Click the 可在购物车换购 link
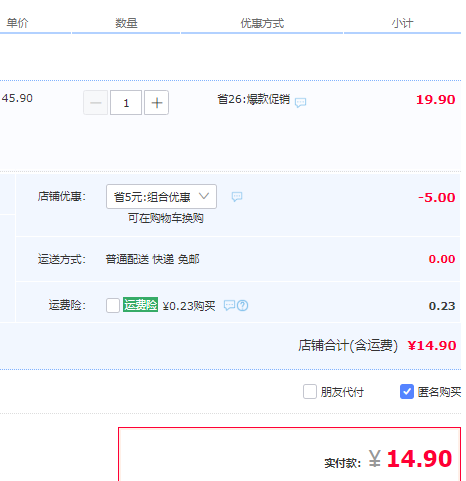The image size is (466, 481). pos(166,218)
